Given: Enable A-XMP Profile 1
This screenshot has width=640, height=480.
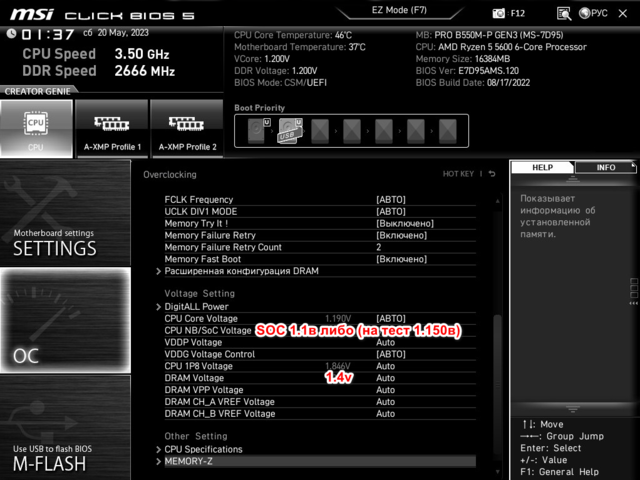Looking at the screenshot, I should [x=111, y=128].
